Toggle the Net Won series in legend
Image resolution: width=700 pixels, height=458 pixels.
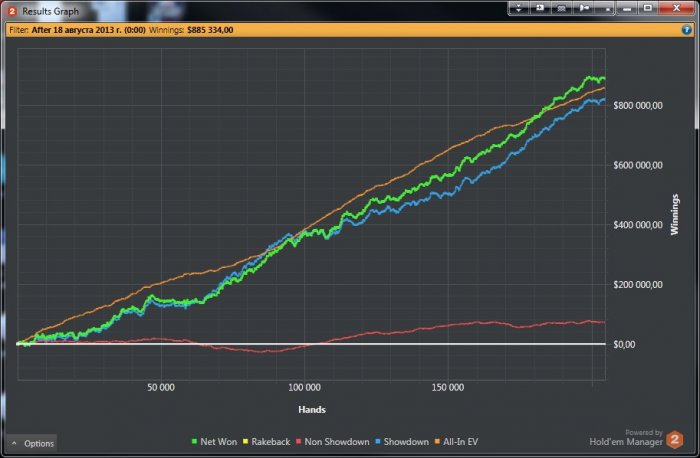[x=214, y=441]
